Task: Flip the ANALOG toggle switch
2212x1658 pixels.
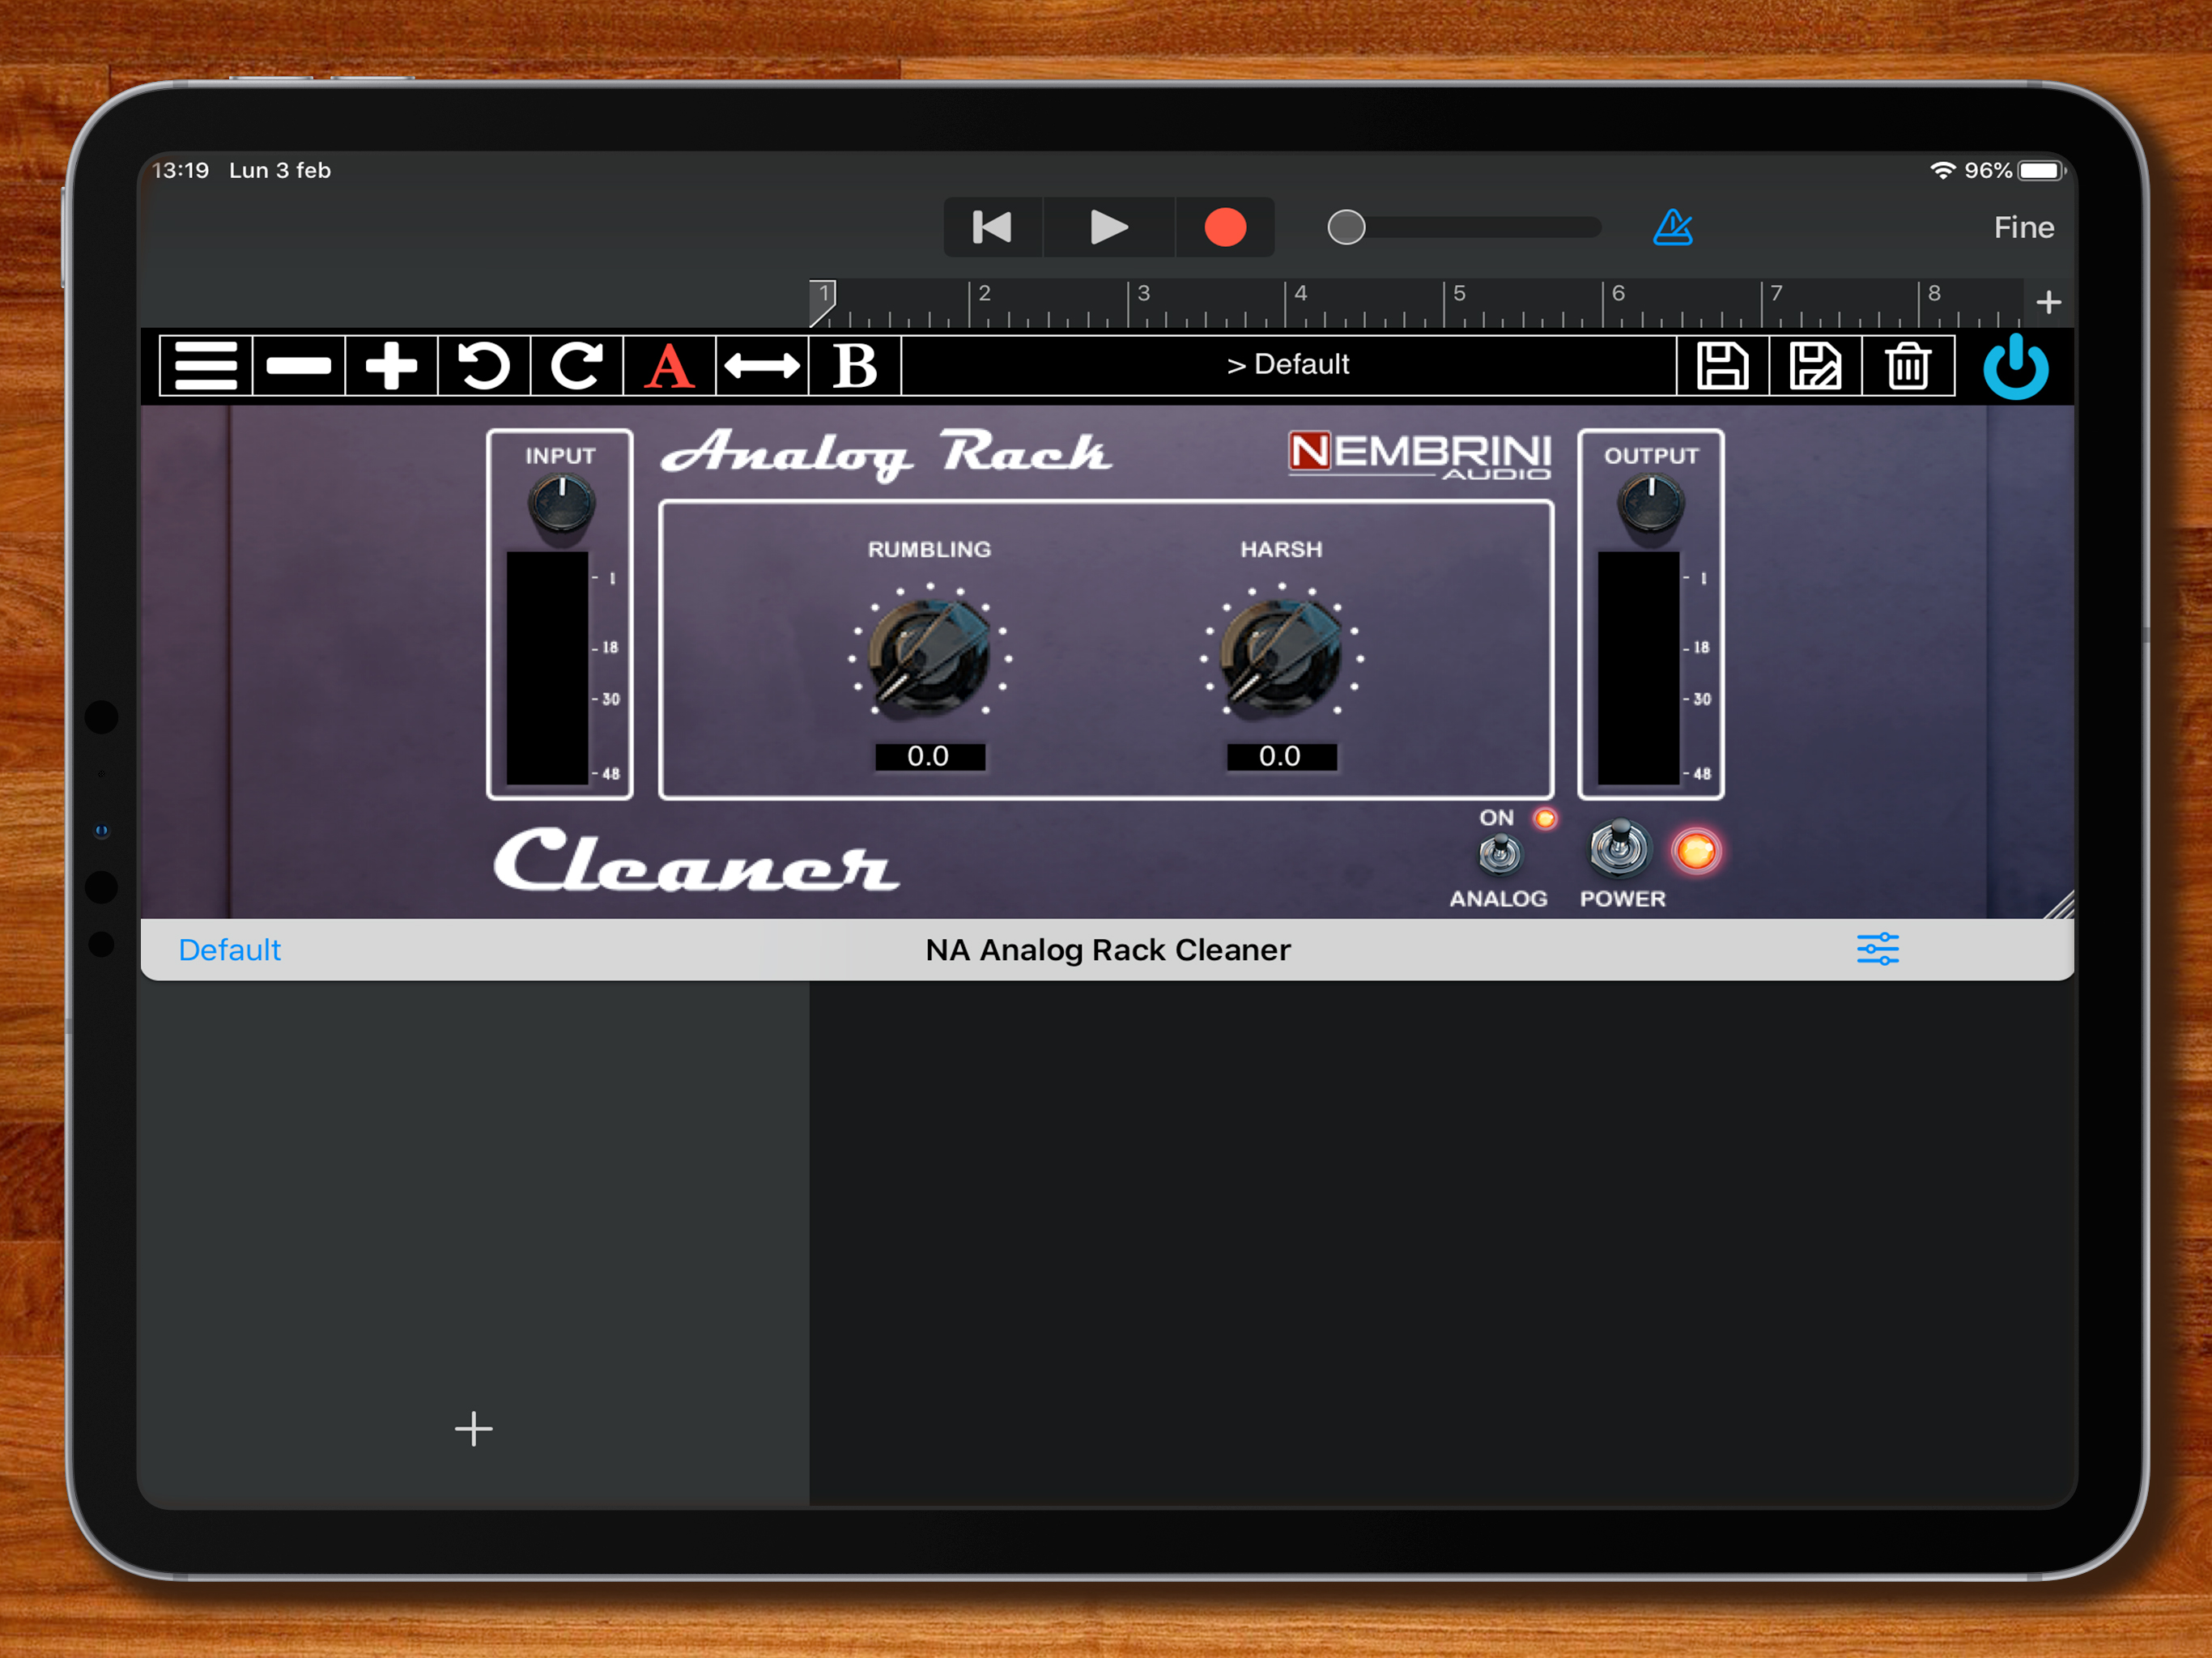Action: pos(1499,854)
